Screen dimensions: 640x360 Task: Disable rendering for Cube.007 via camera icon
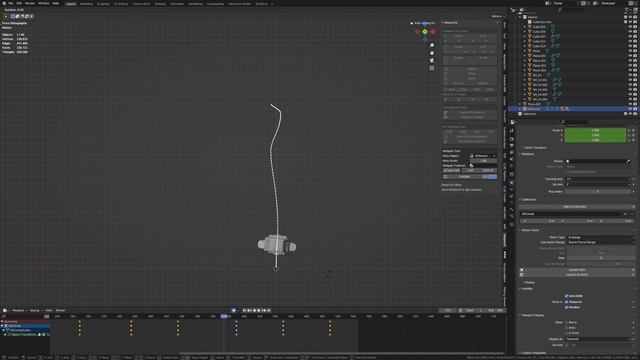635,36
